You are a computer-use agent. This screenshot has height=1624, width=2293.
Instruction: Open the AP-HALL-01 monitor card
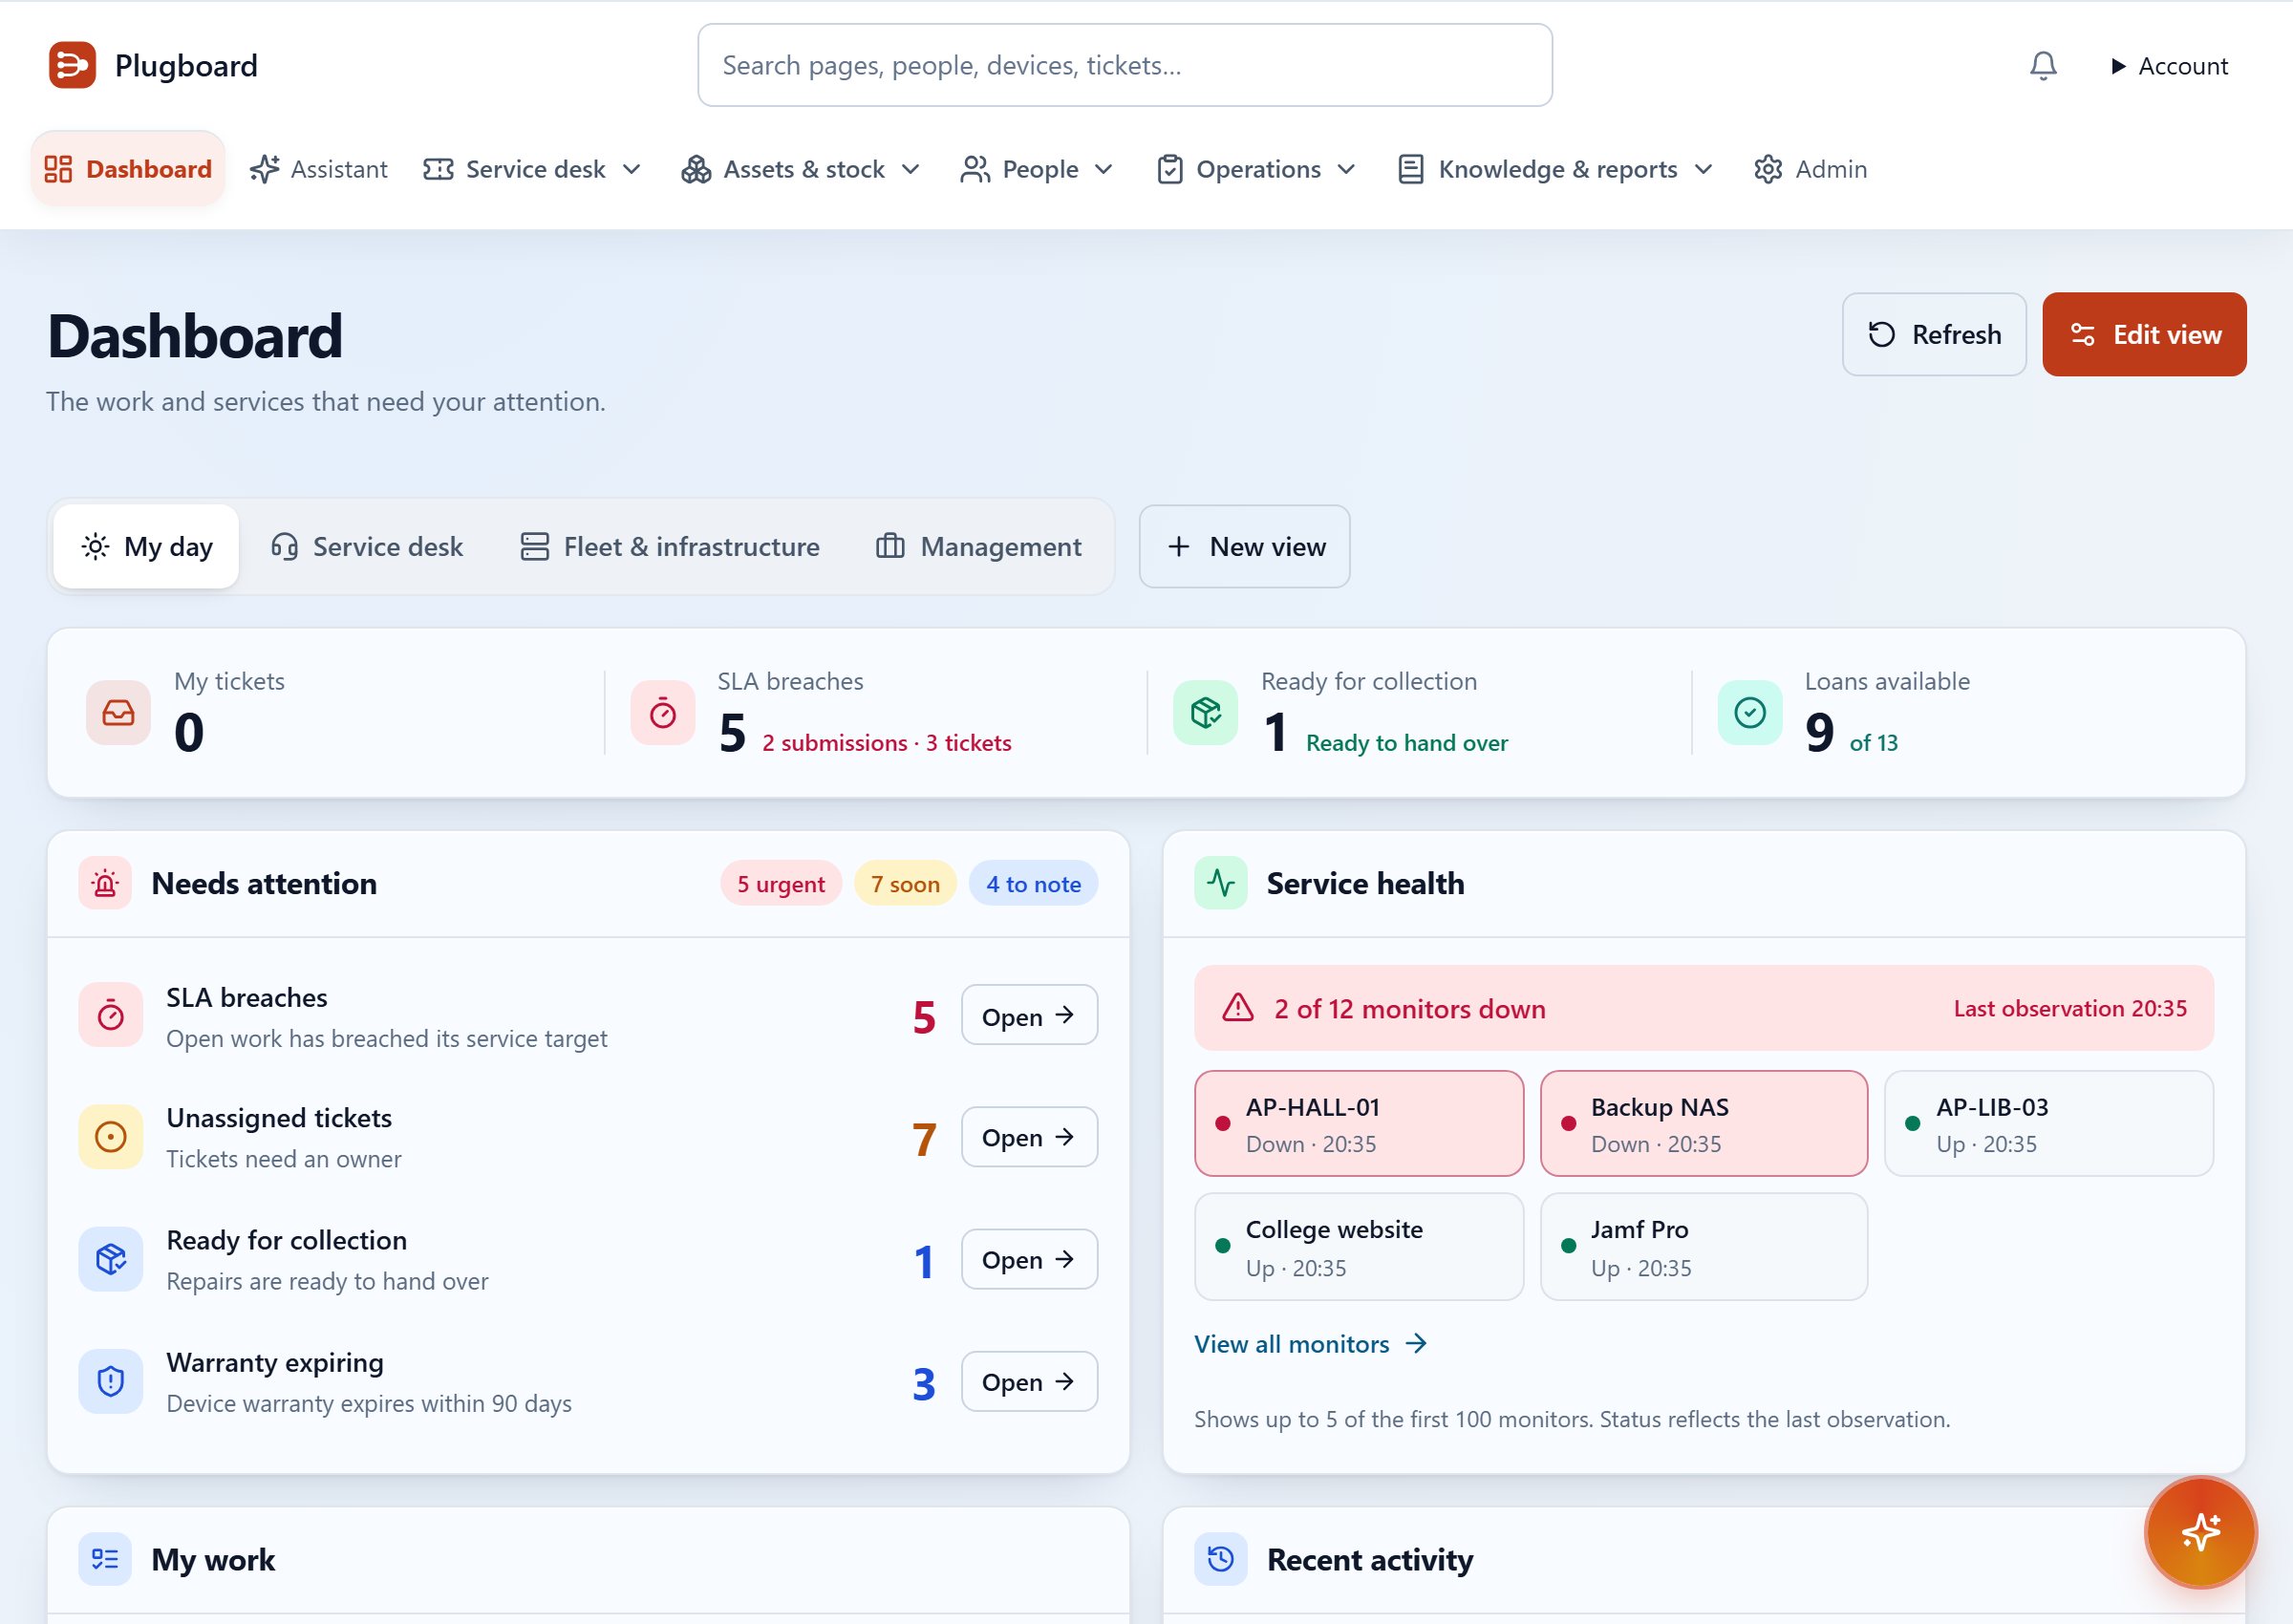coord(1359,1124)
